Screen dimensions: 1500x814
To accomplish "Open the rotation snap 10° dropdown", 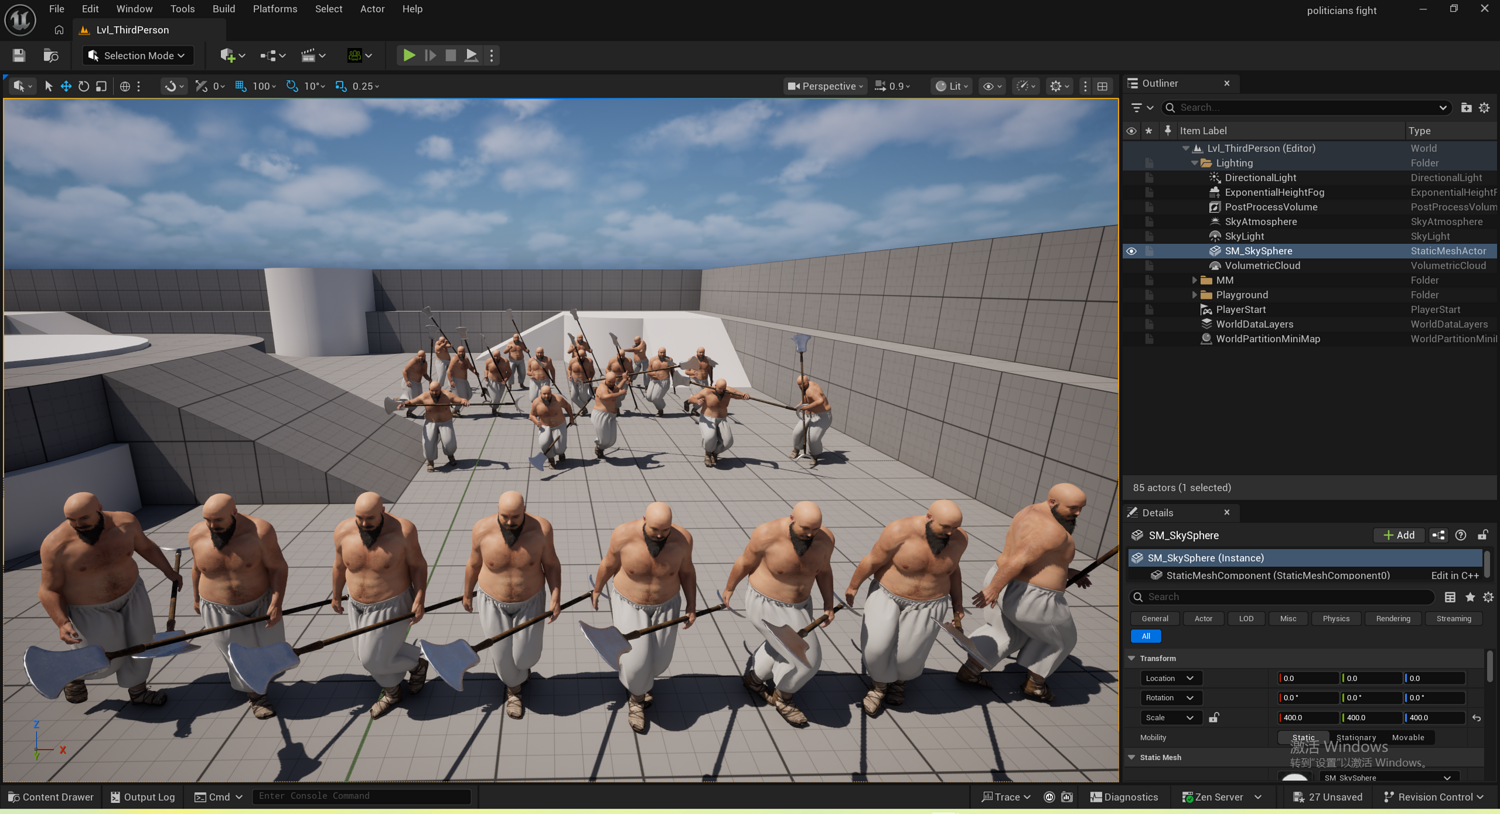I will pos(314,87).
